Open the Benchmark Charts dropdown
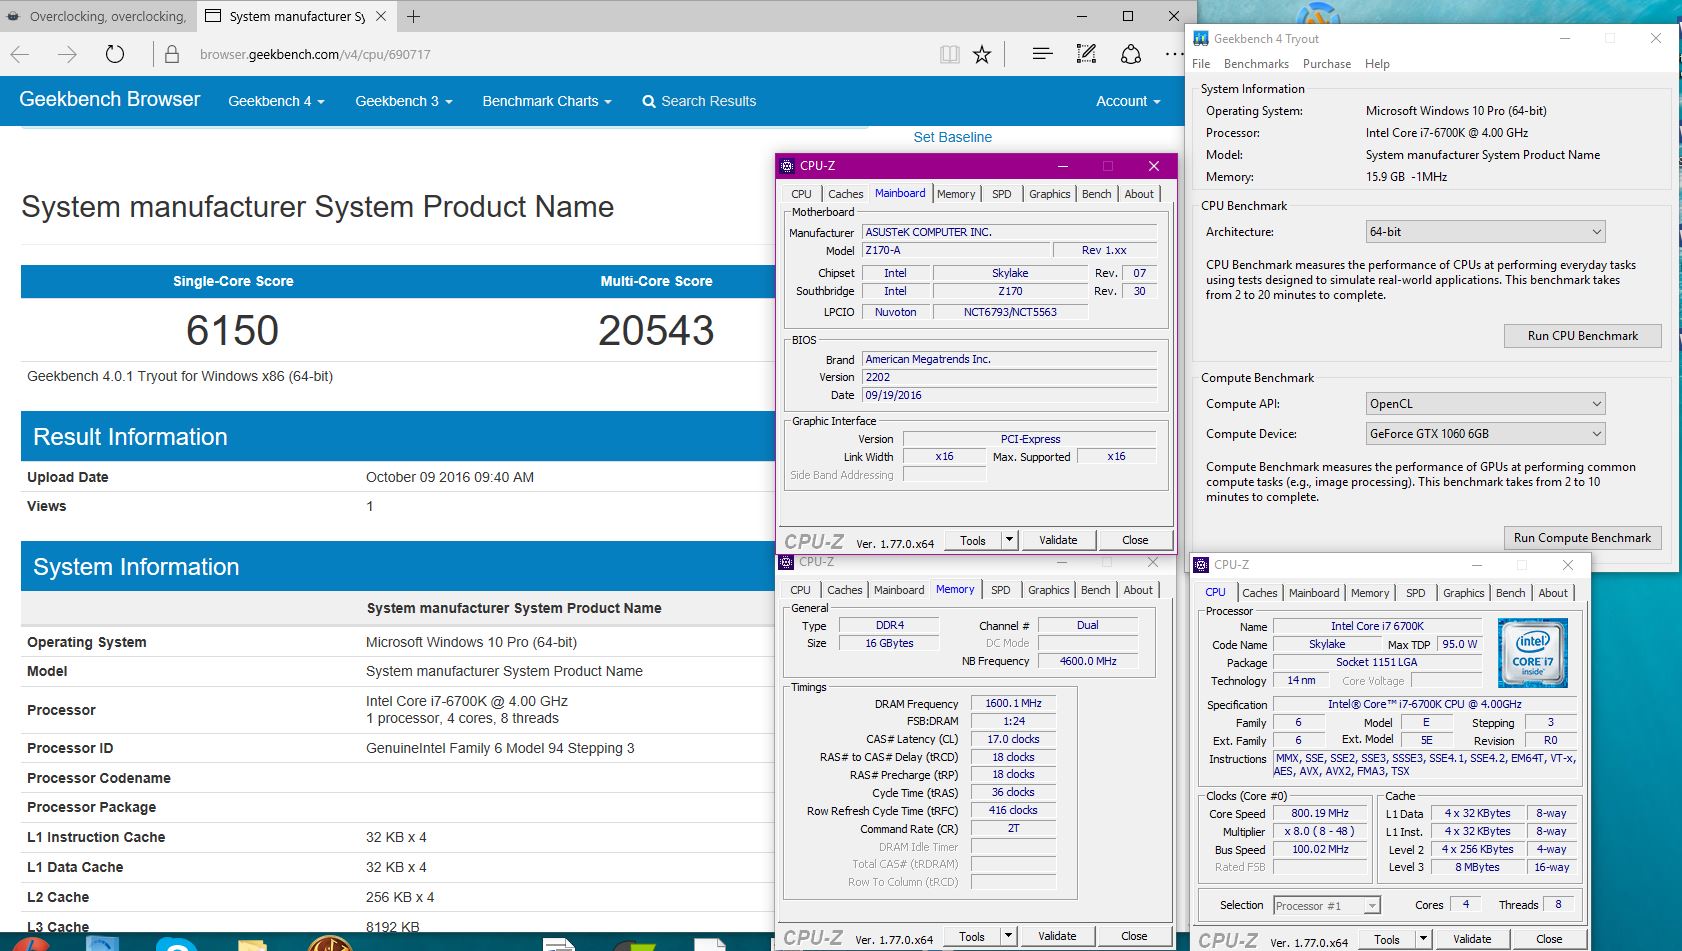 pos(546,101)
